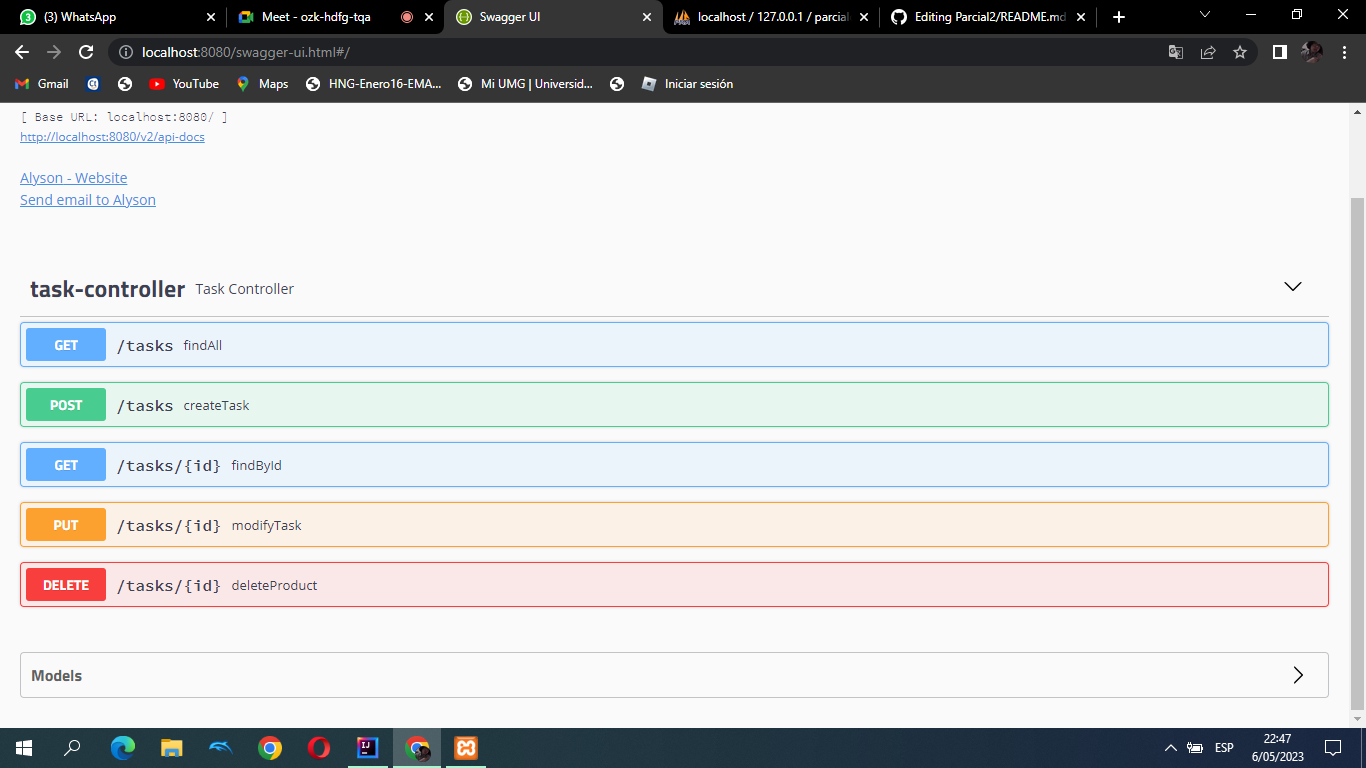
Task: Switch to the Meet ozk-hdfg-tqa tab
Action: pyautogui.click(x=335, y=17)
